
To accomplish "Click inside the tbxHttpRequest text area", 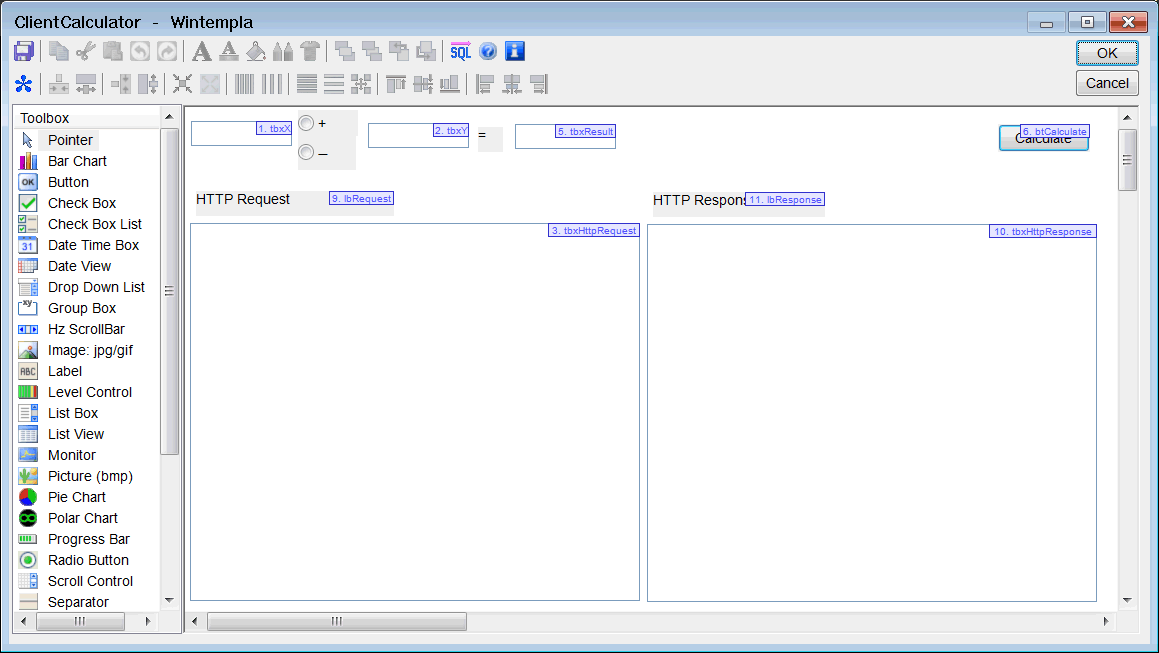I will pos(415,412).
